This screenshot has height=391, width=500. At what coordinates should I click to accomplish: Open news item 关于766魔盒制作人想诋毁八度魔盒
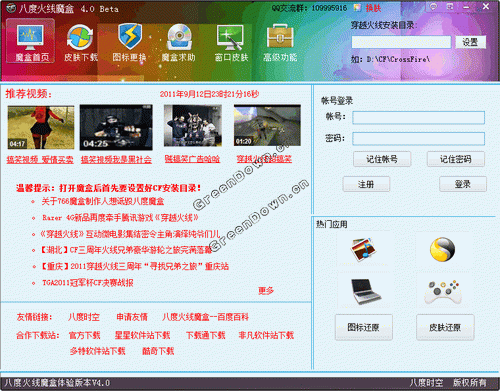[103, 201]
